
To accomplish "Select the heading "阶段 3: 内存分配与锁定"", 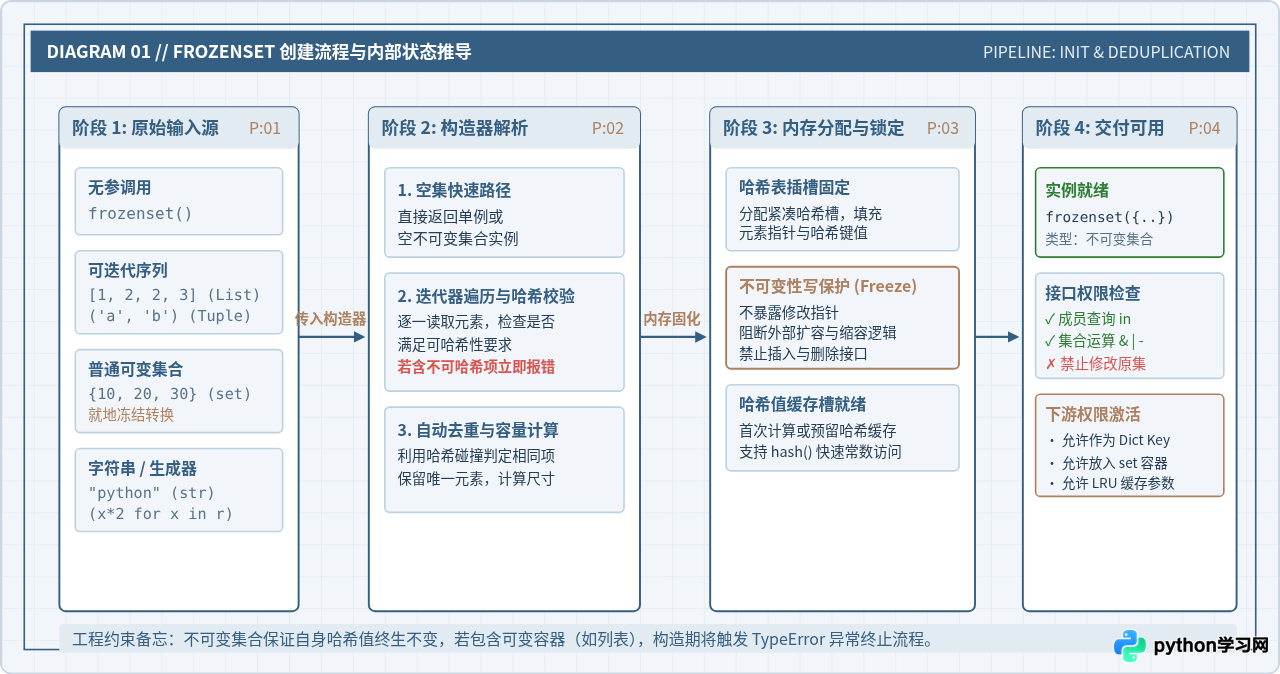I will (x=814, y=128).
